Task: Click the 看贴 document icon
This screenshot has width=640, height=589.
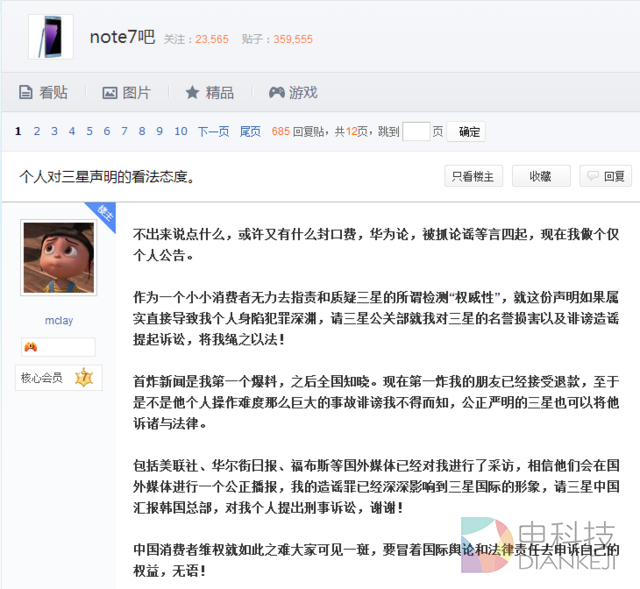Action: 26,93
